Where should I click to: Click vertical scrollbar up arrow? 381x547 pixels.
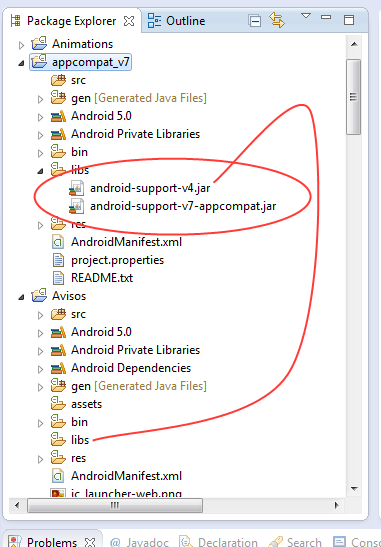click(x=354, y=44)
